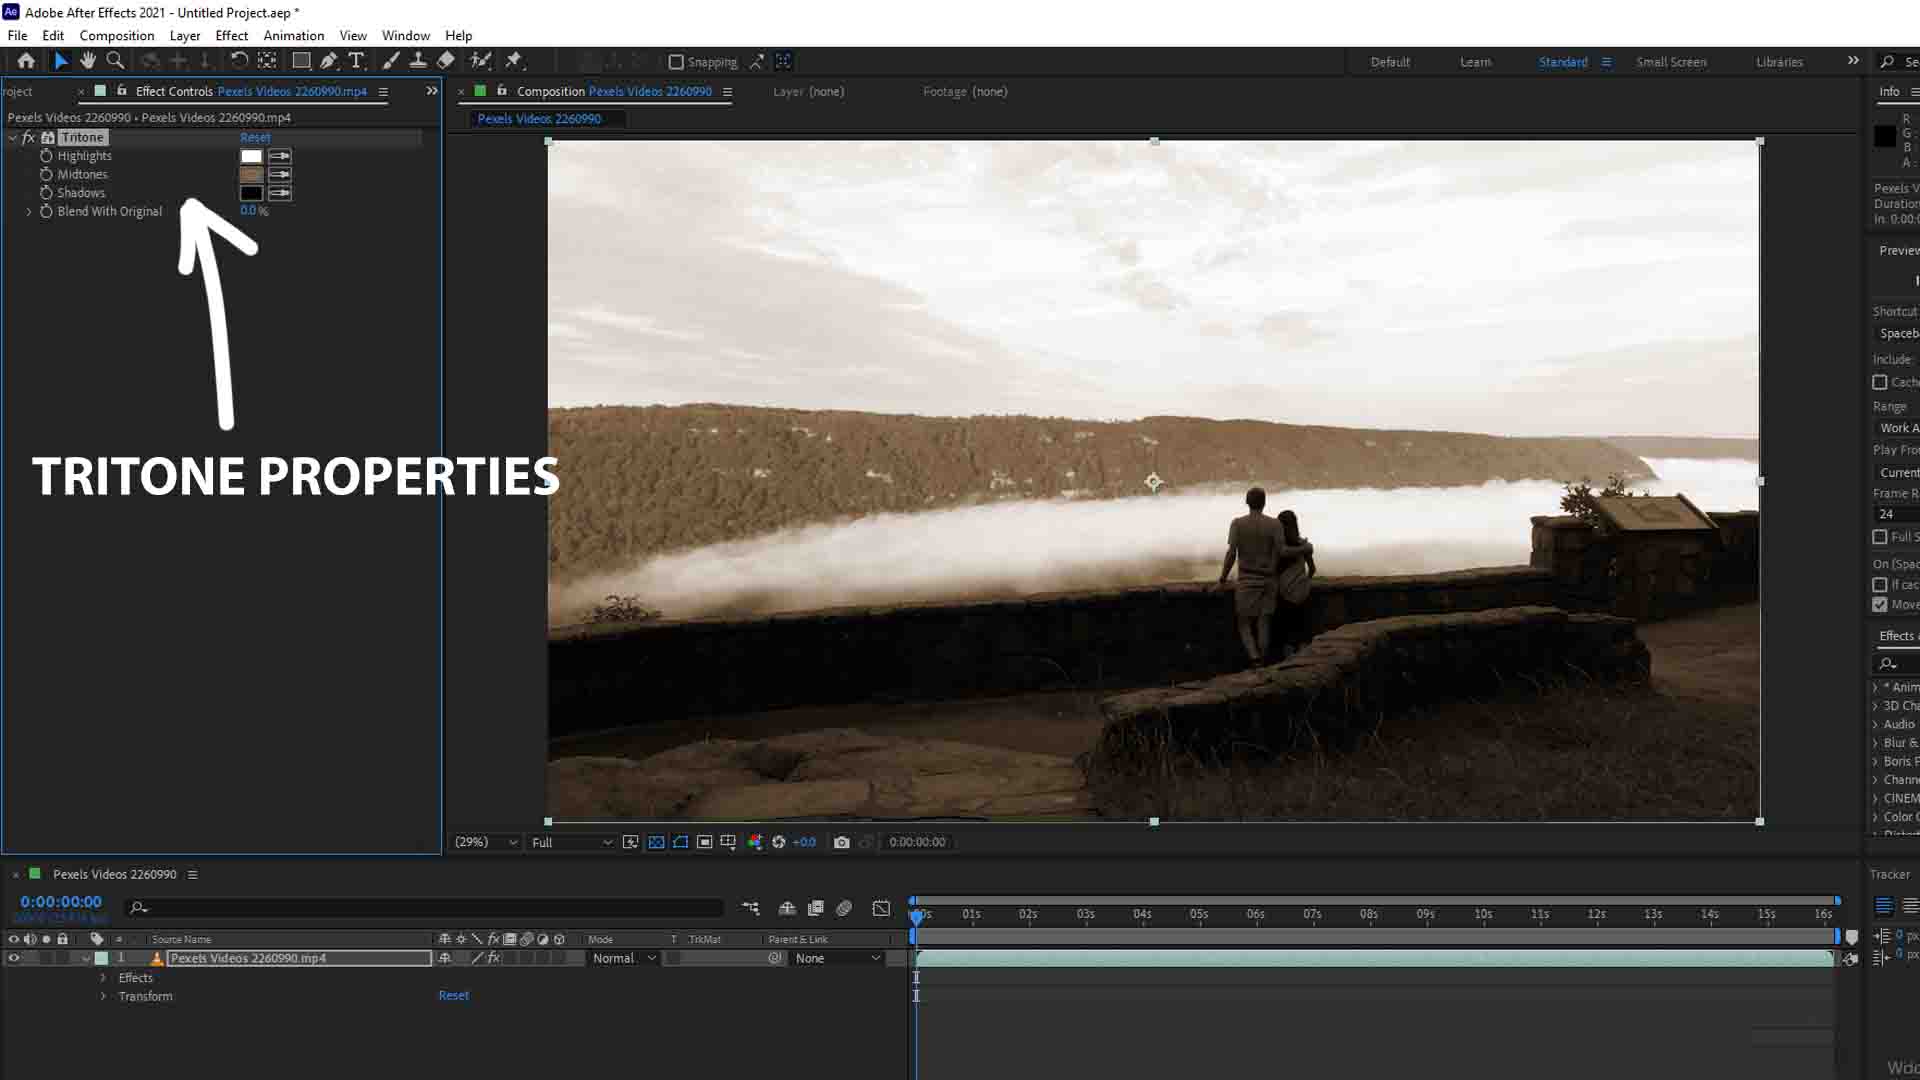Open resolution Full dropdown
The image size is (1920, 1080).
571,843
